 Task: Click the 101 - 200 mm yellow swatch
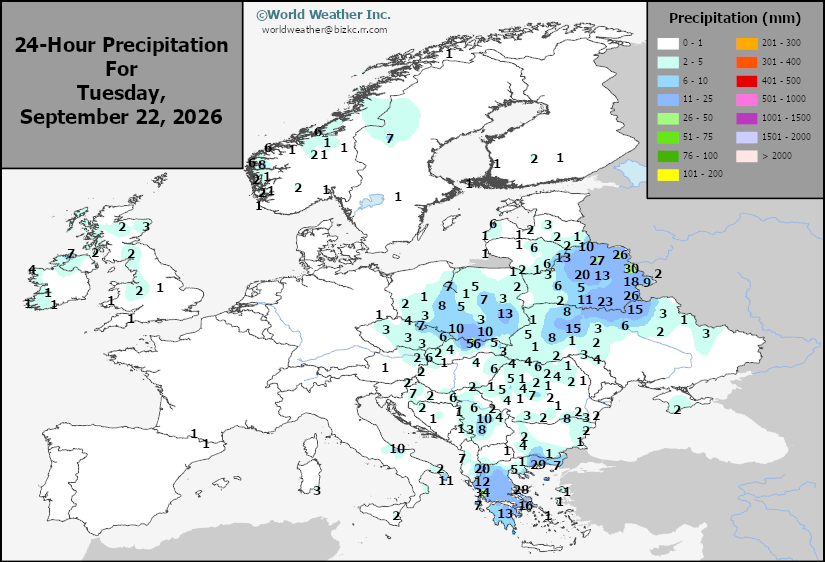(x=668, y=174)
